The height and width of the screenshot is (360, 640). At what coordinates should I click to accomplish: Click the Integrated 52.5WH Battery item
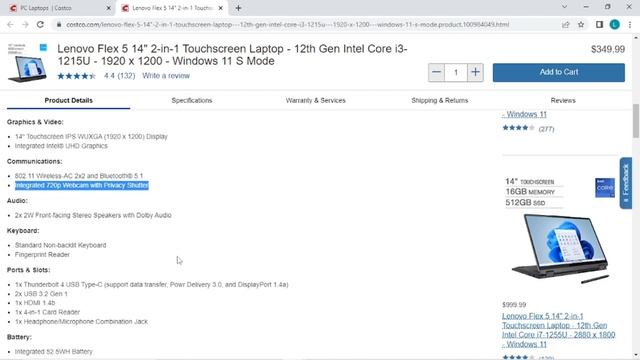click(x=53, y=351)
